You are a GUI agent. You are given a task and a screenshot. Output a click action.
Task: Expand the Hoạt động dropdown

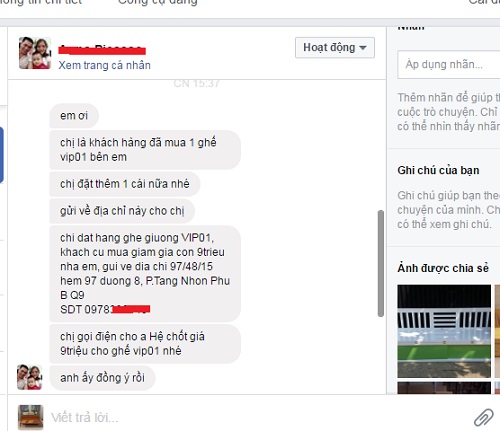click(x=335, y=48)
